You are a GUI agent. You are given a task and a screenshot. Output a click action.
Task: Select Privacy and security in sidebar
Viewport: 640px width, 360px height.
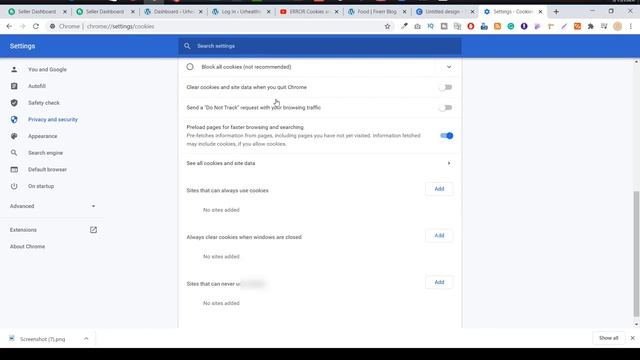(x=52, y=120)
